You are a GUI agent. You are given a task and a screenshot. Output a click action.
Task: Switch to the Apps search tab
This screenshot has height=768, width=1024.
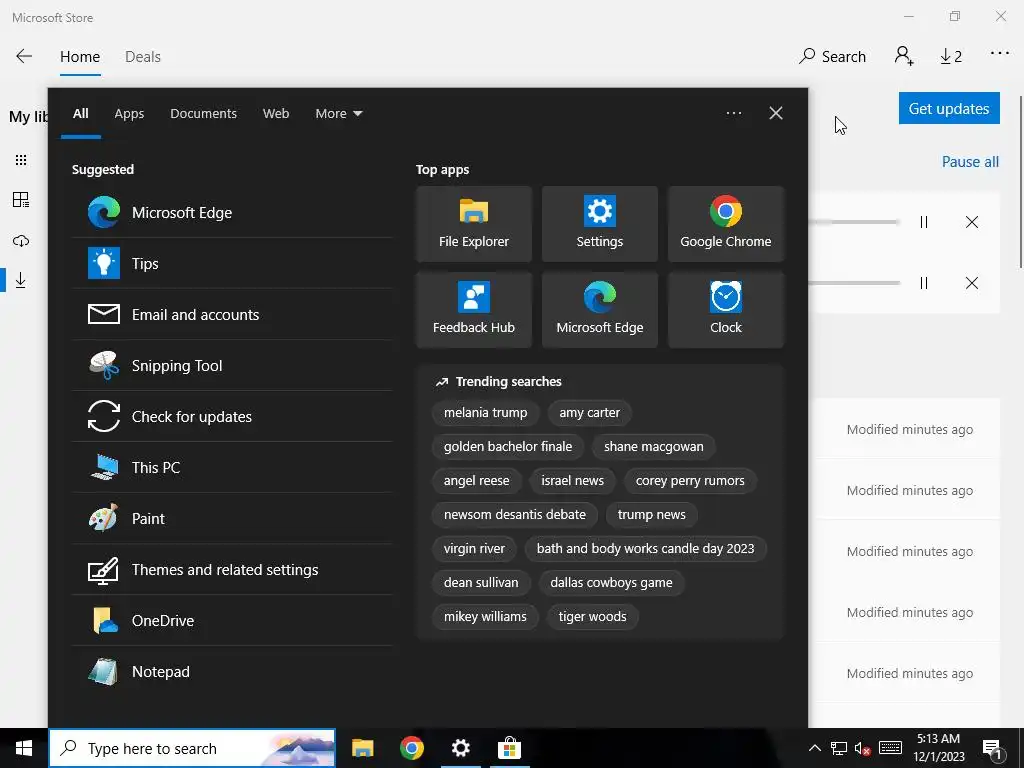(129, 114)
